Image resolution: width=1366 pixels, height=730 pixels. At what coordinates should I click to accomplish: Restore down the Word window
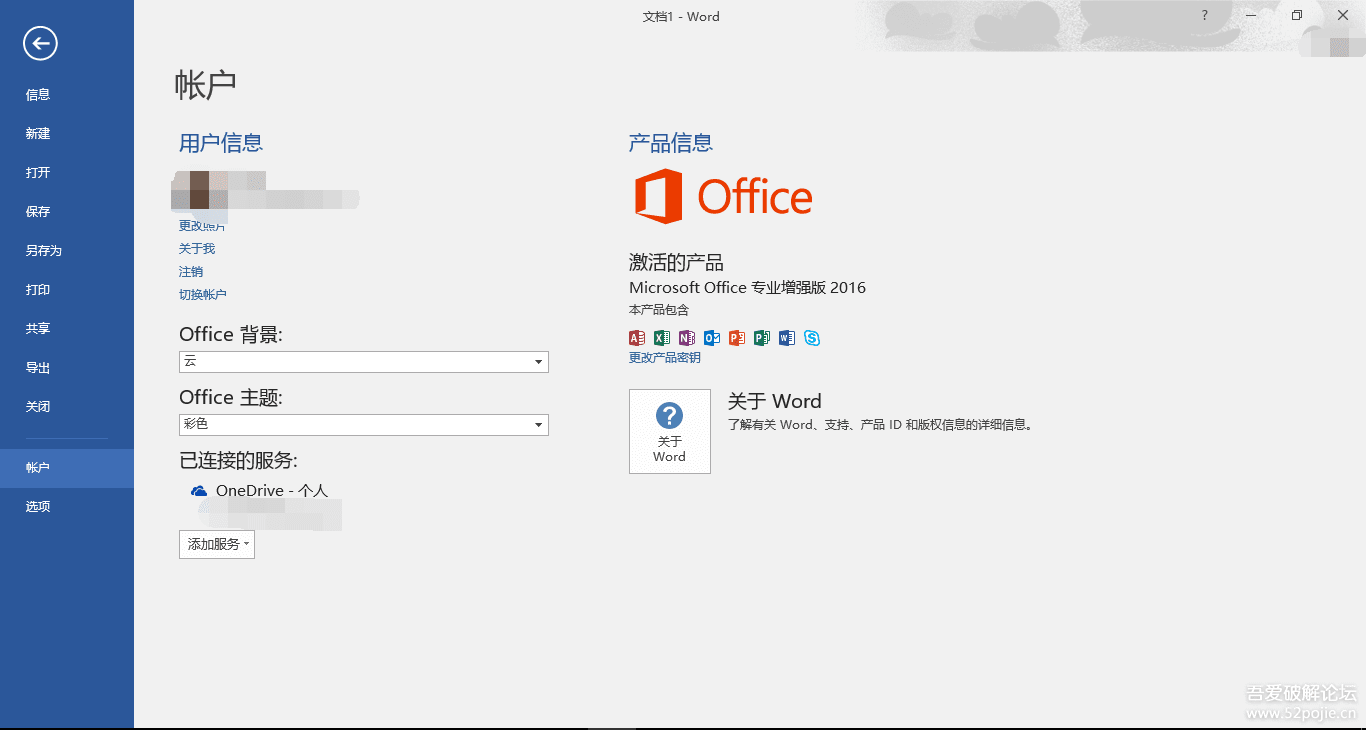click(1297, 16)
